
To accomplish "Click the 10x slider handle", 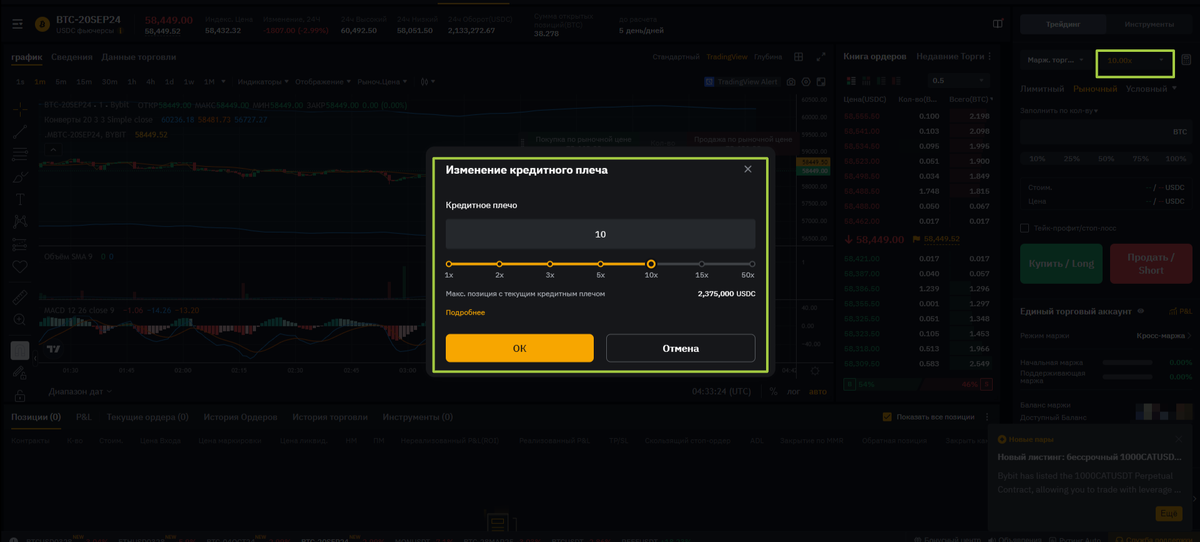I will [651, 264].
